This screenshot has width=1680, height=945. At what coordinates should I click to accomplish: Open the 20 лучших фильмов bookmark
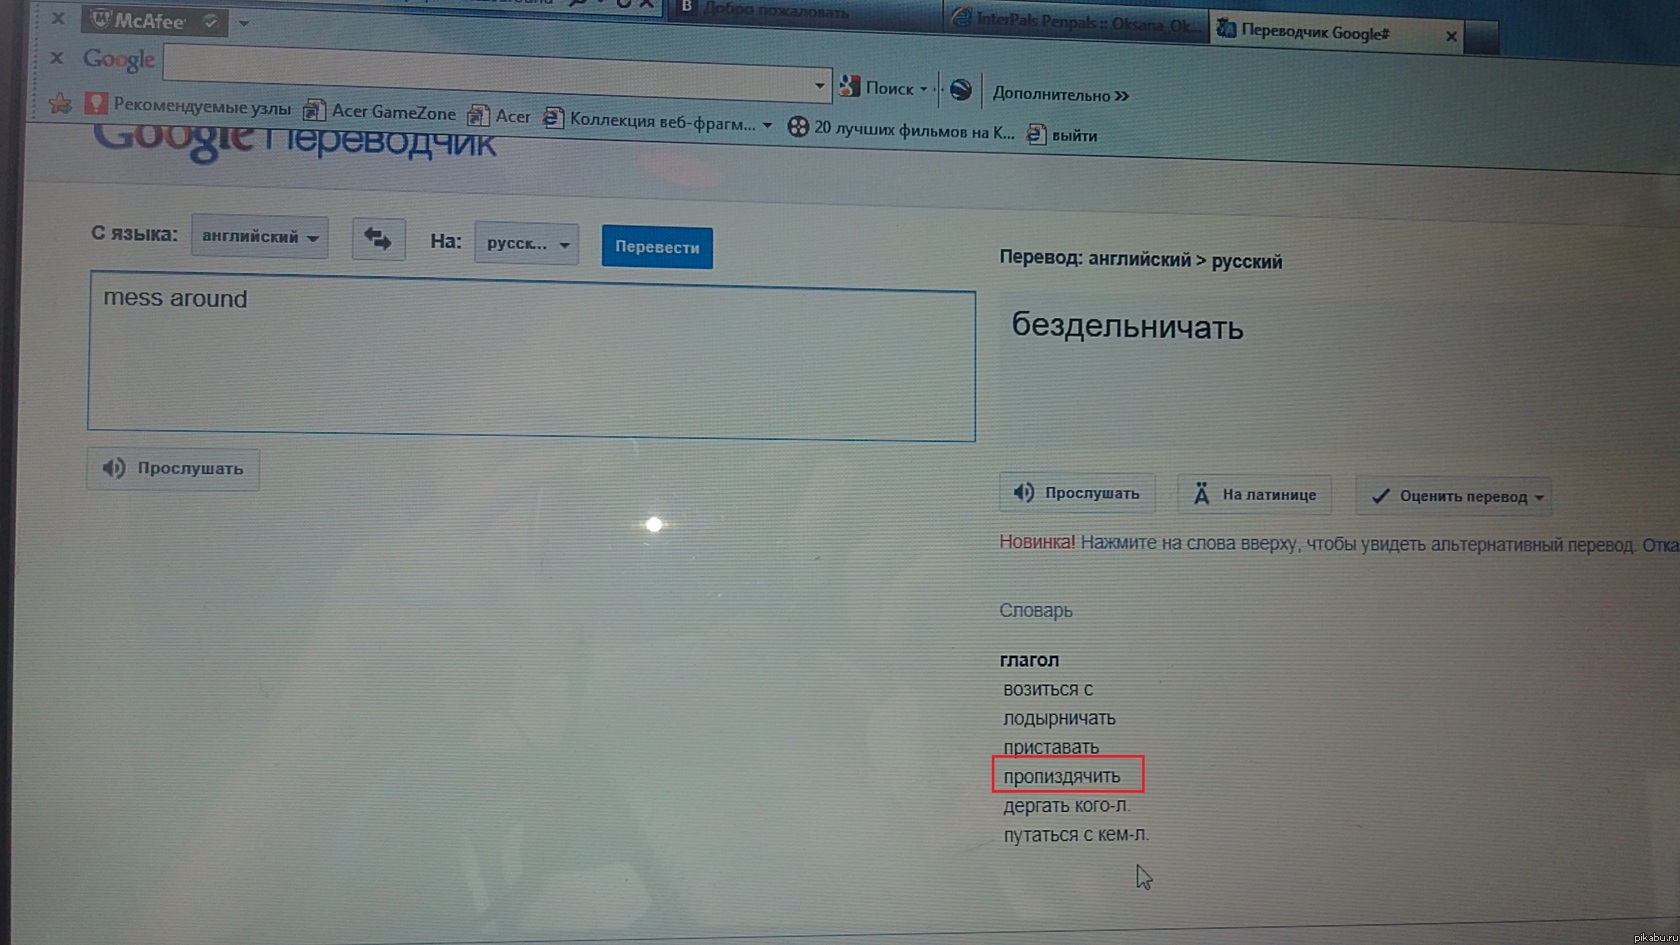(x=901, y=129)
